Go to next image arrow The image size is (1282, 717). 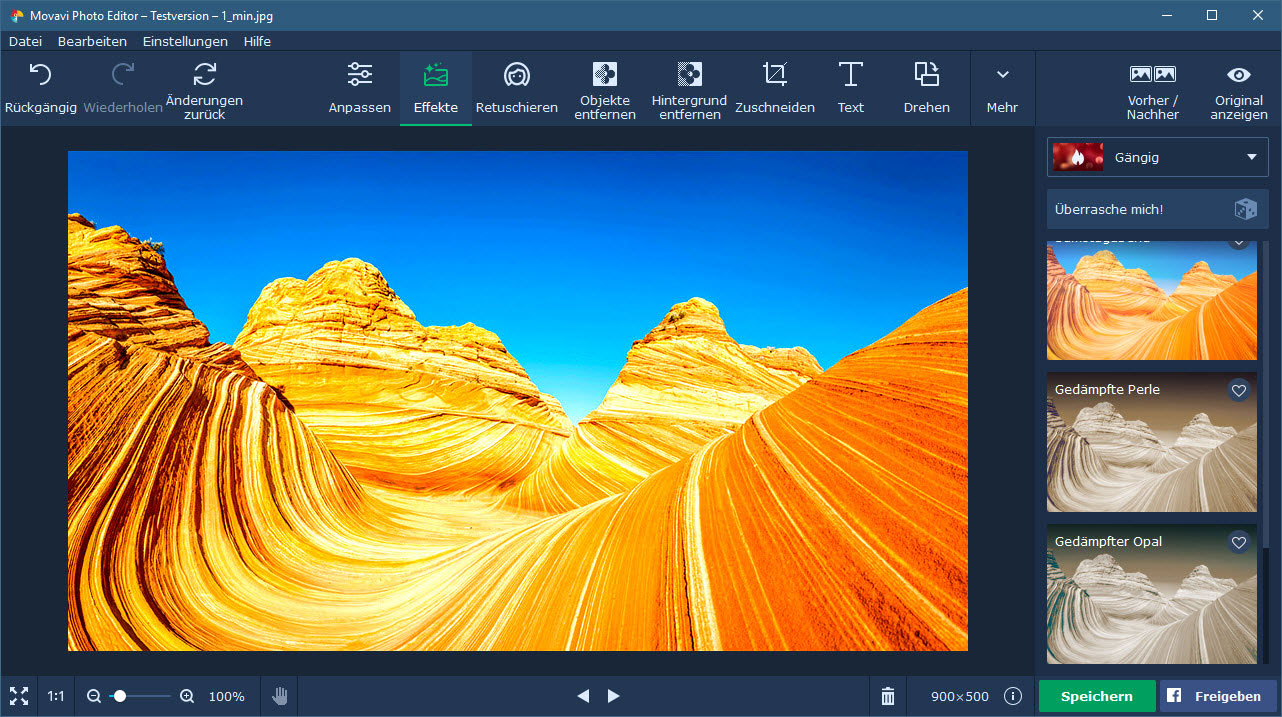tap(614, 696)
